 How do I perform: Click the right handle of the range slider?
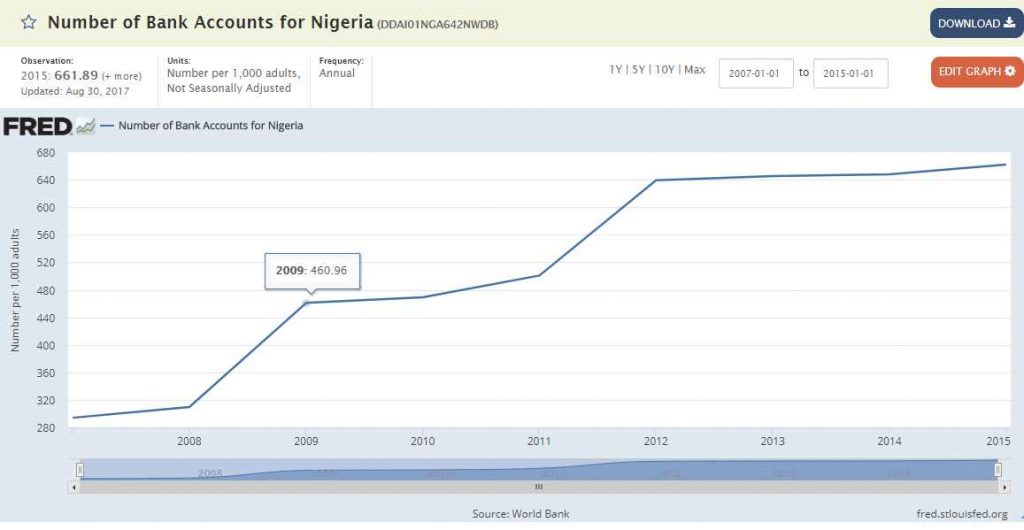click(x=997, y=469)
